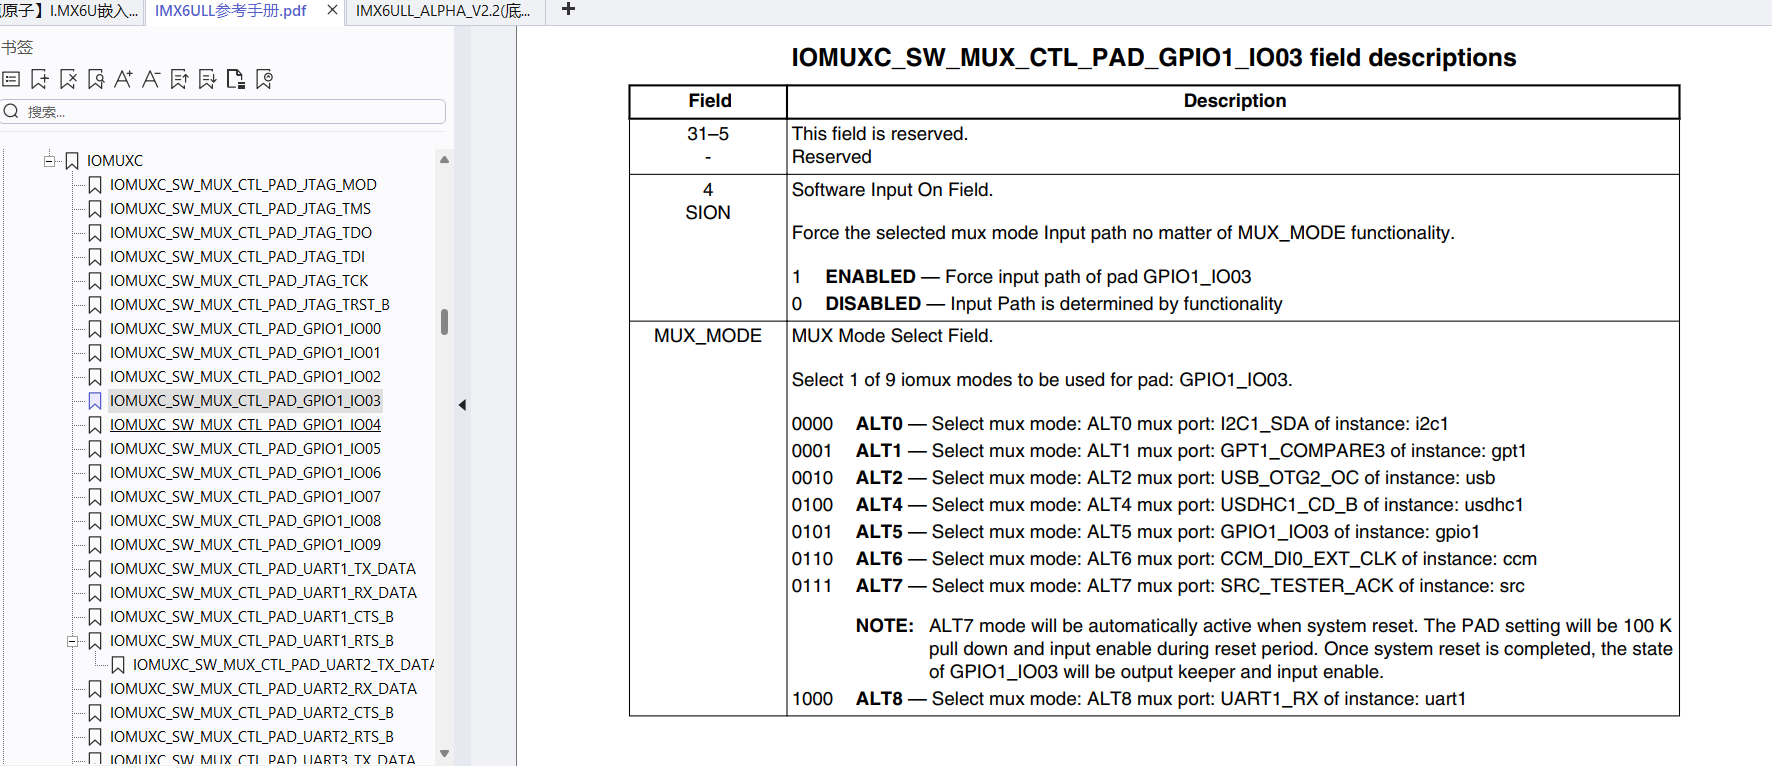Viewport: 1772px width, 766px height.
Task: Collapse the UART1_RTS_B tree node
Action: point(72,641)
